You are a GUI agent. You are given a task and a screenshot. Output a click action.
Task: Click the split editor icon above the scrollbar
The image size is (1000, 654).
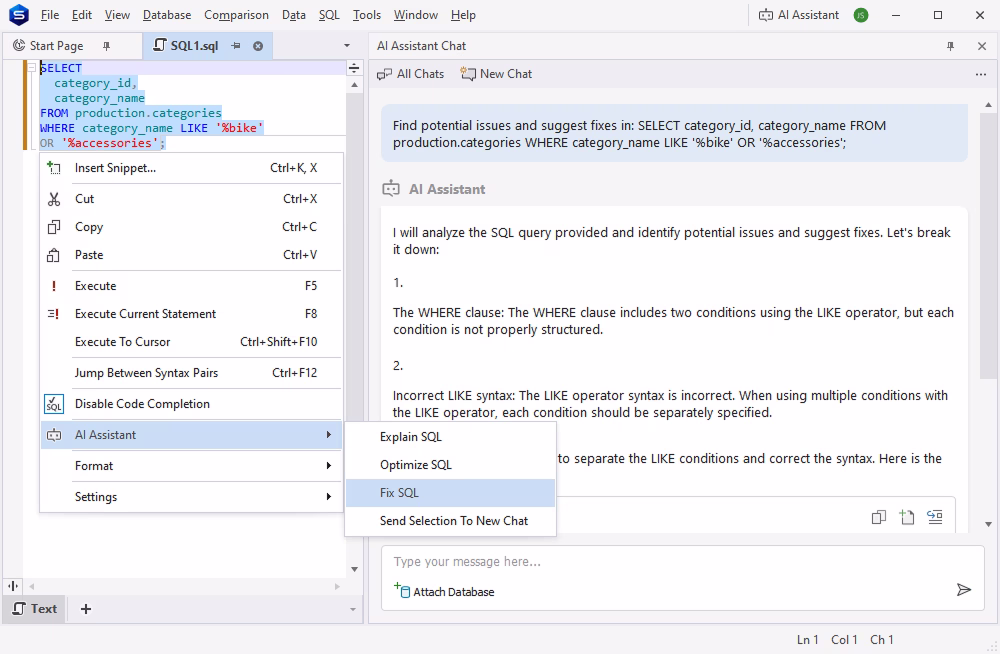(x=354, y=68)
